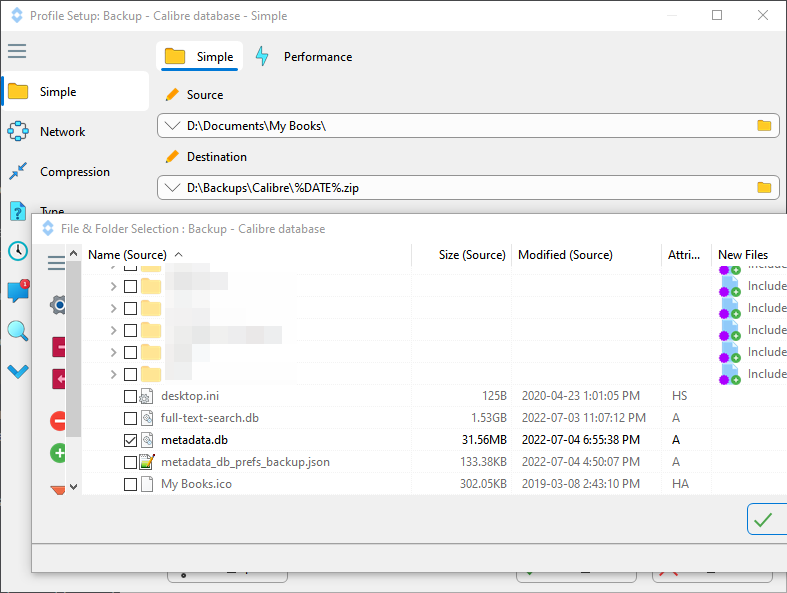Click into the Destination path field with %DATE%.zip
787x593 pixels.
[x=468, y=188]
